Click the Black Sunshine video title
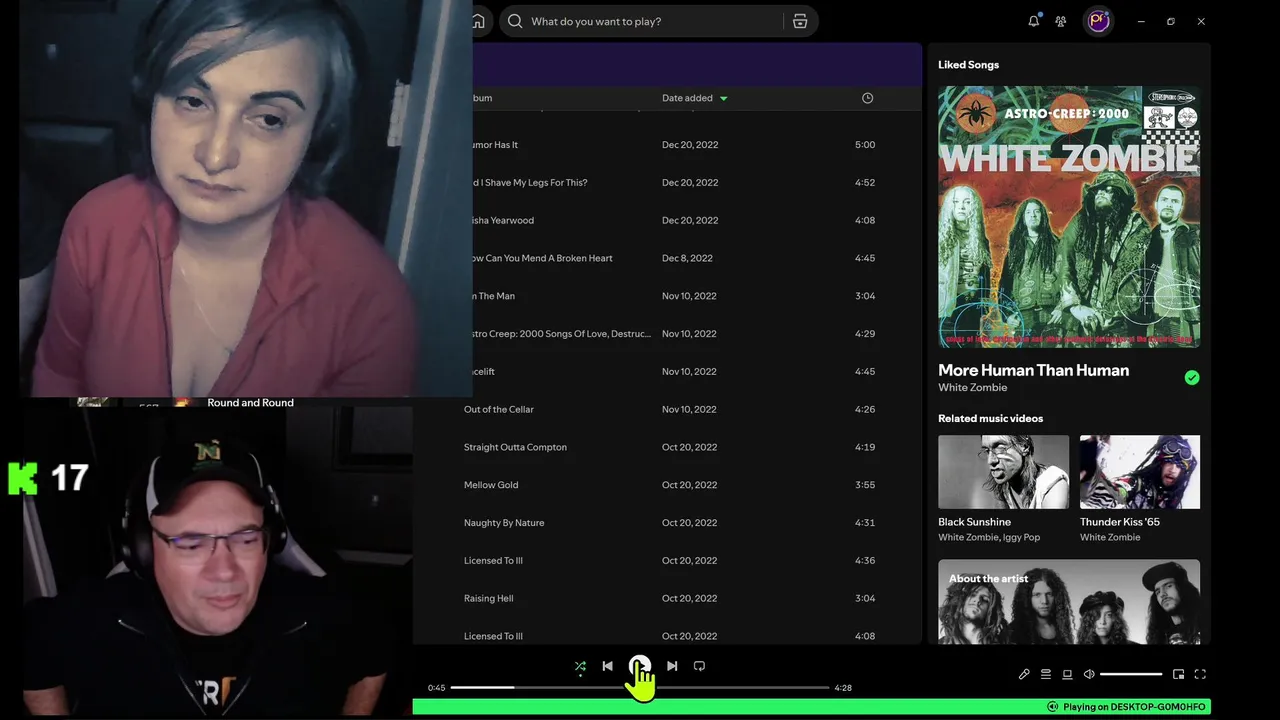 click(x=974, y=522)
